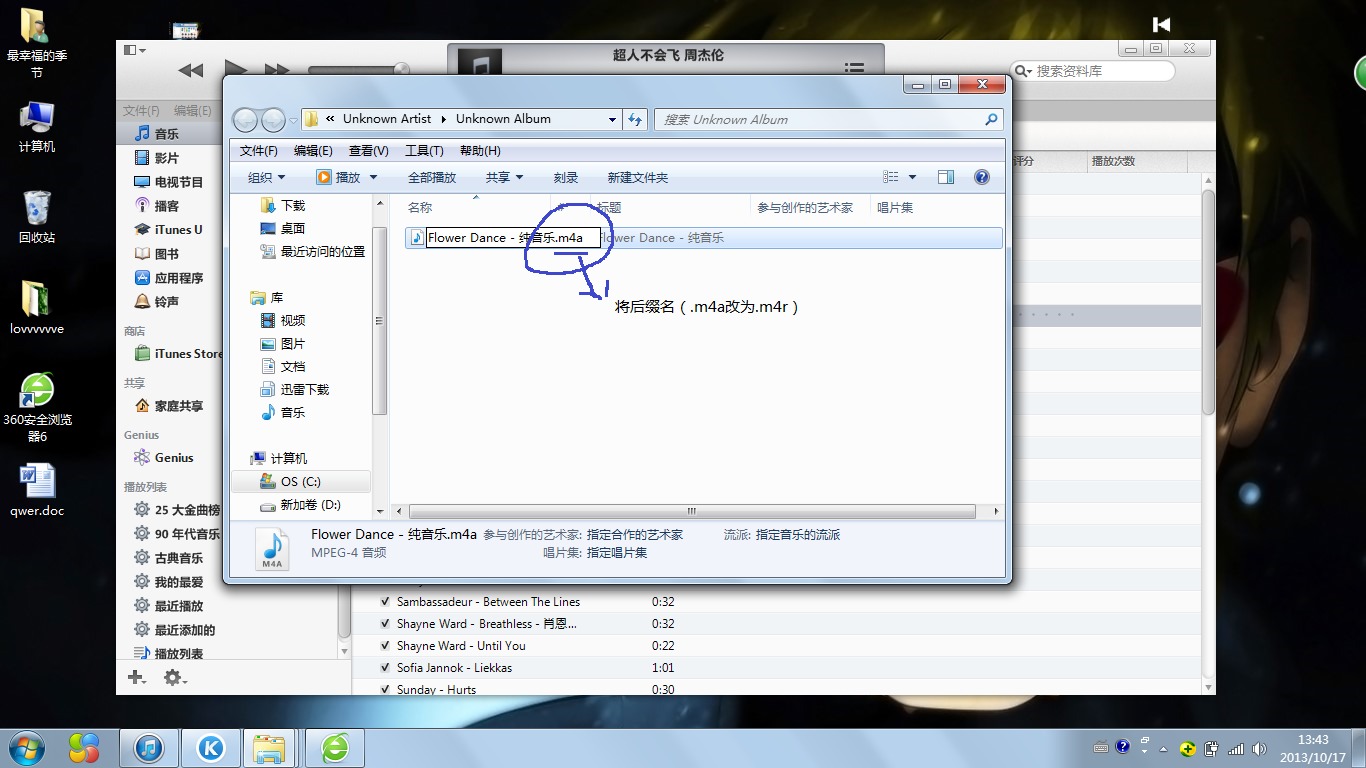This screenshot has width=1366, height=768.
Task: Open Explorer 工具(T) menu
Action: click(424, 151)
